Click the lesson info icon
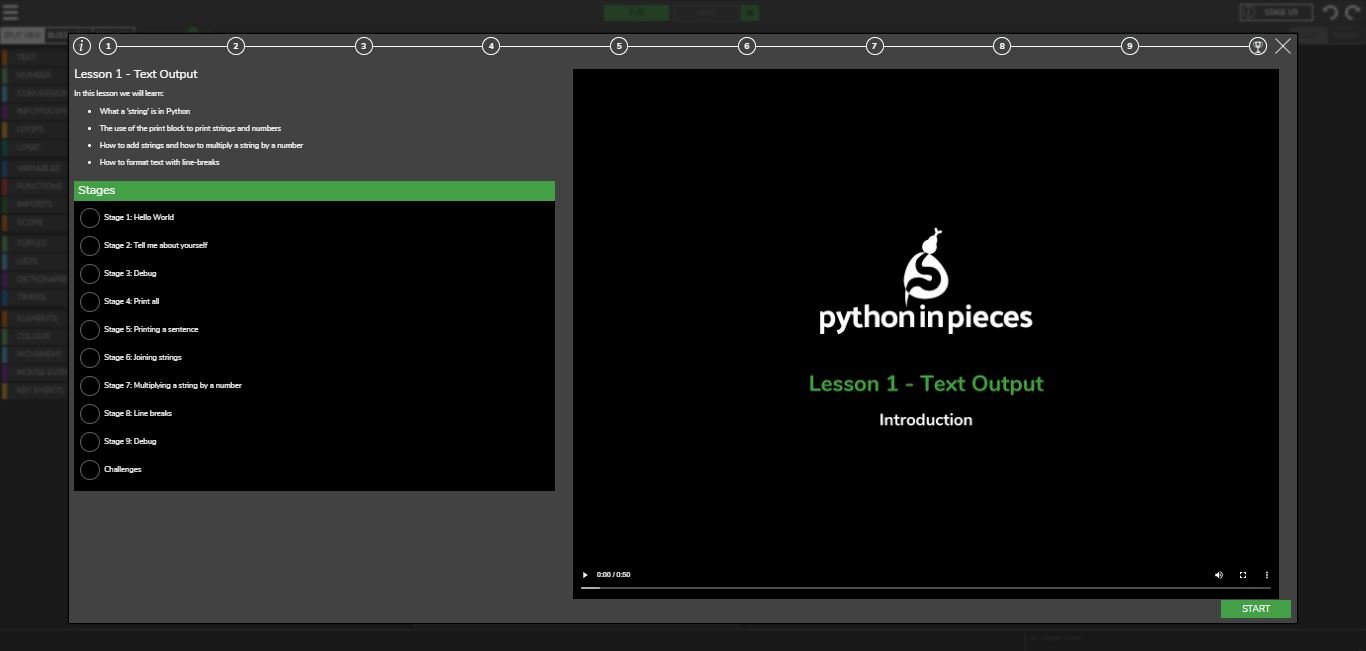Screen dimensions: 1366x651 click(x=82, y=46)
